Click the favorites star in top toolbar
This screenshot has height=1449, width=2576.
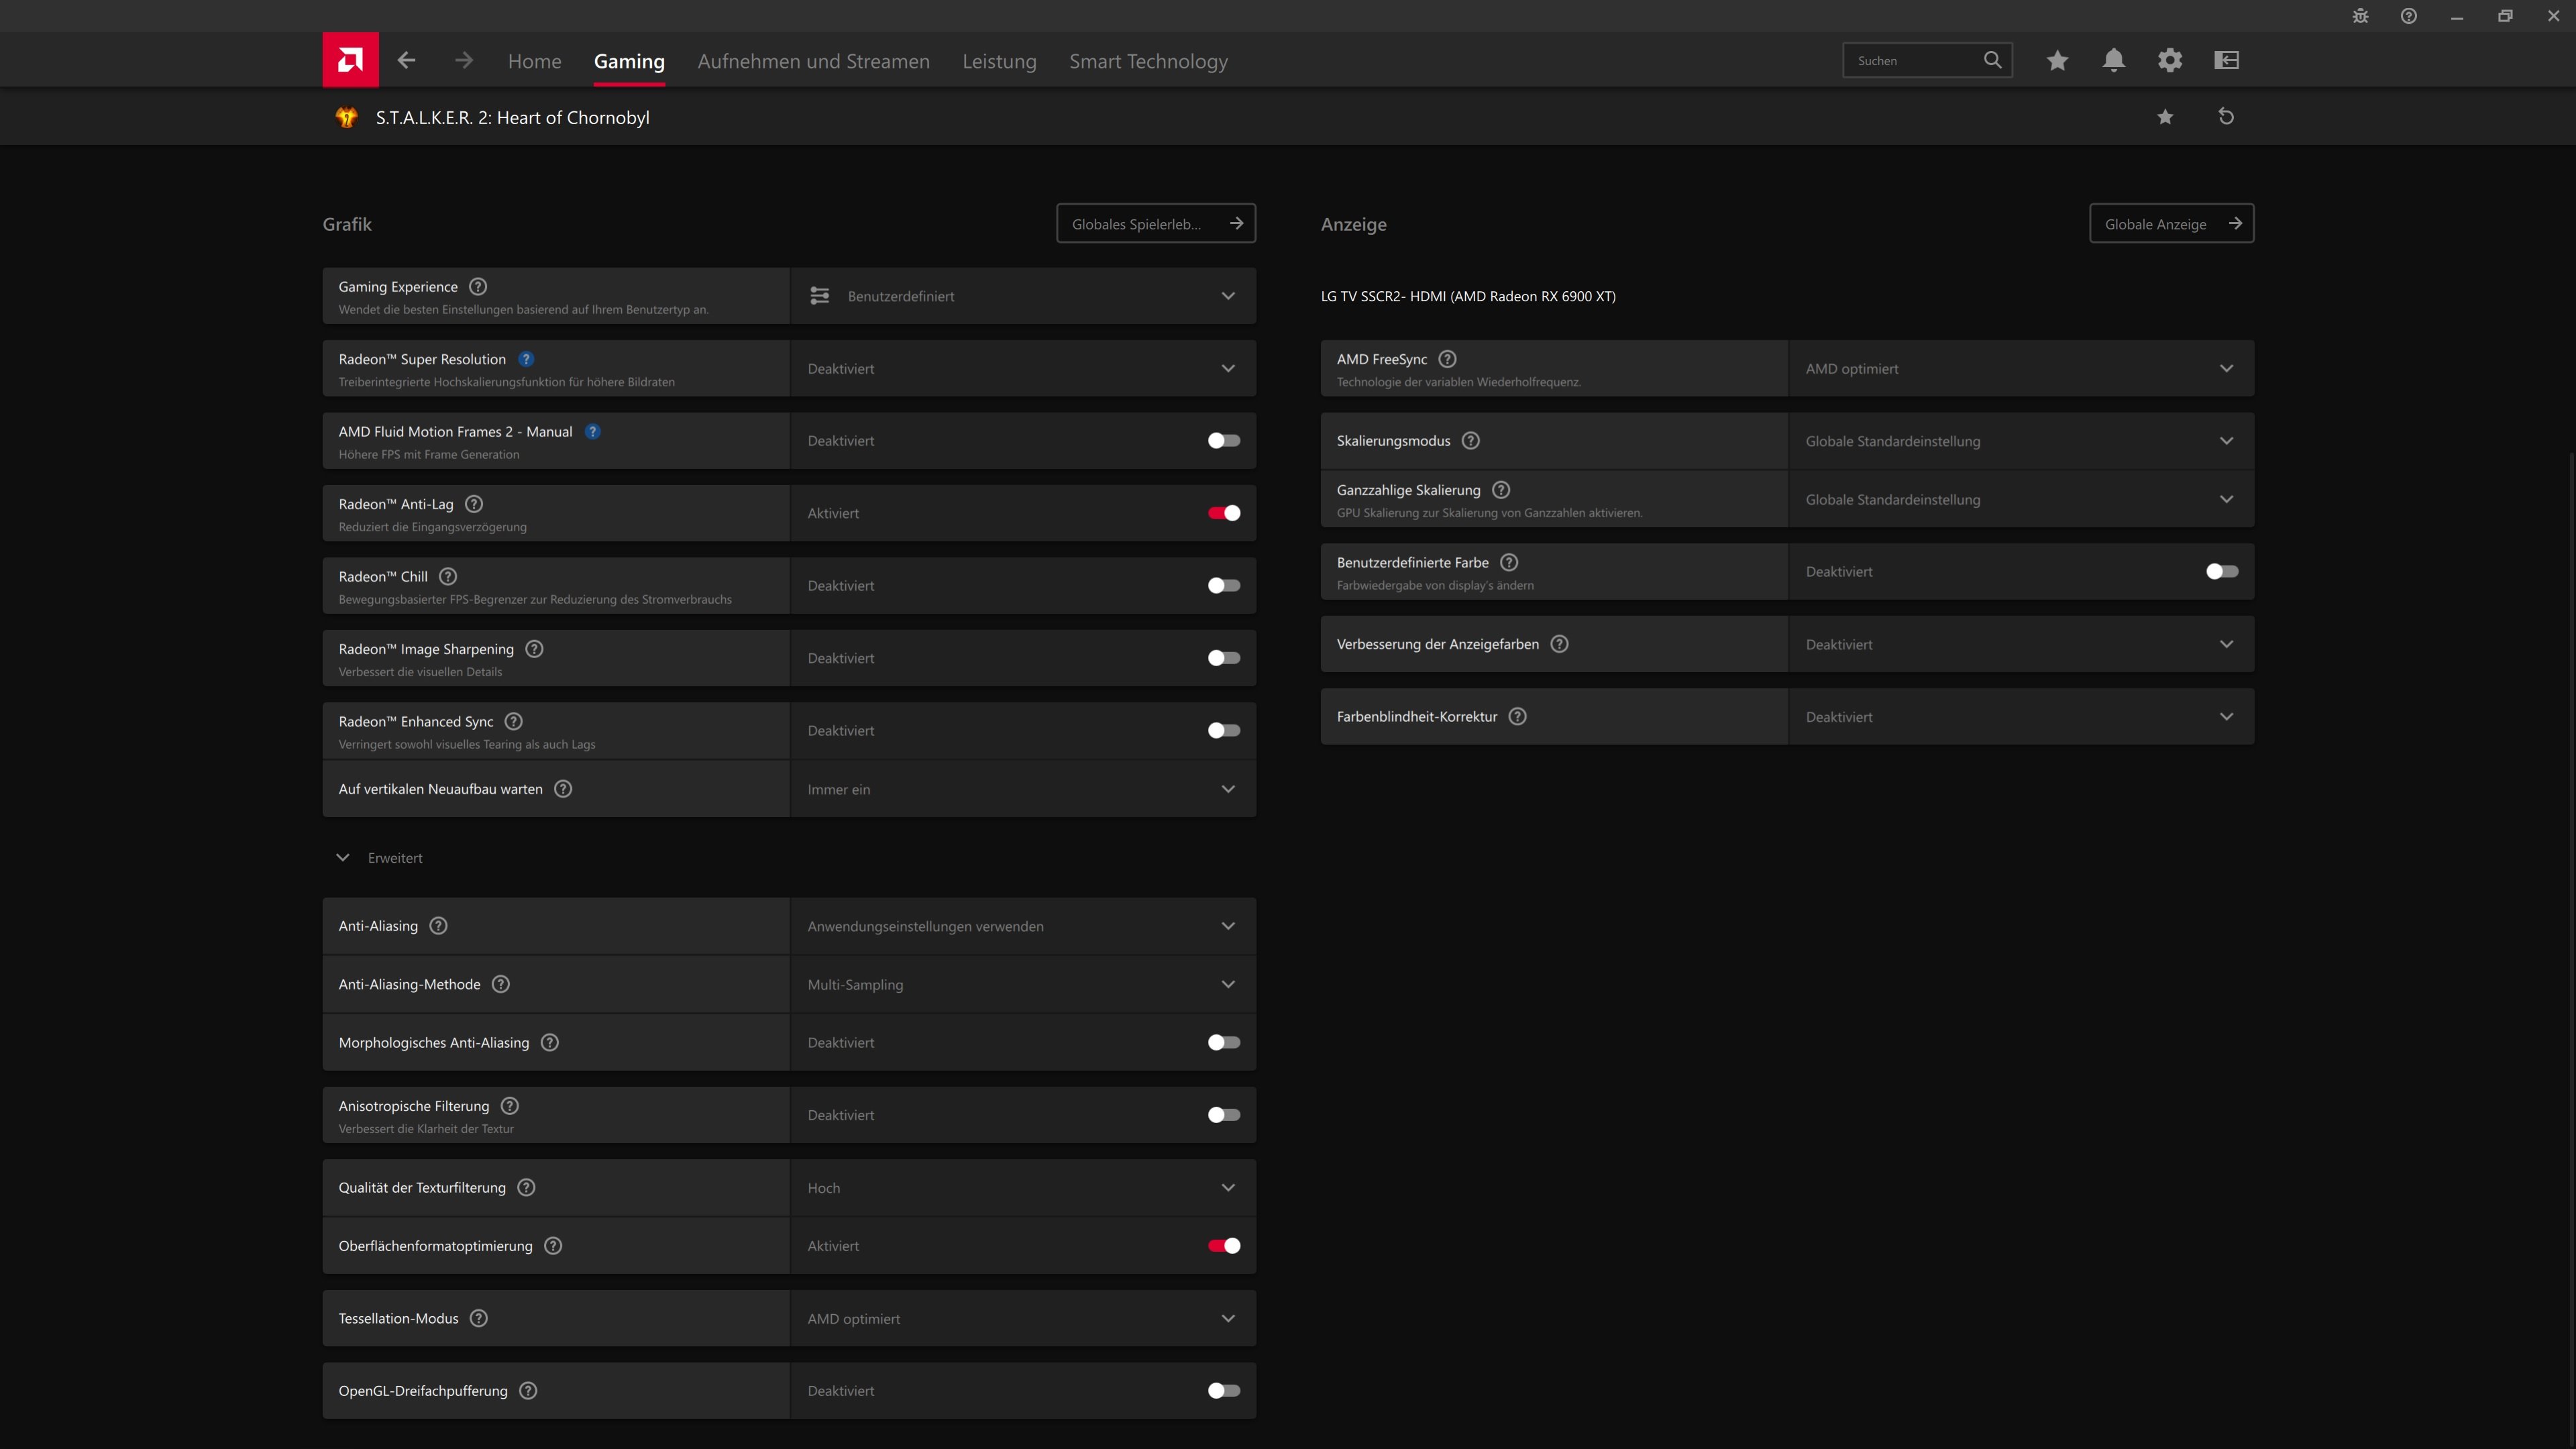click(2057, 60)
